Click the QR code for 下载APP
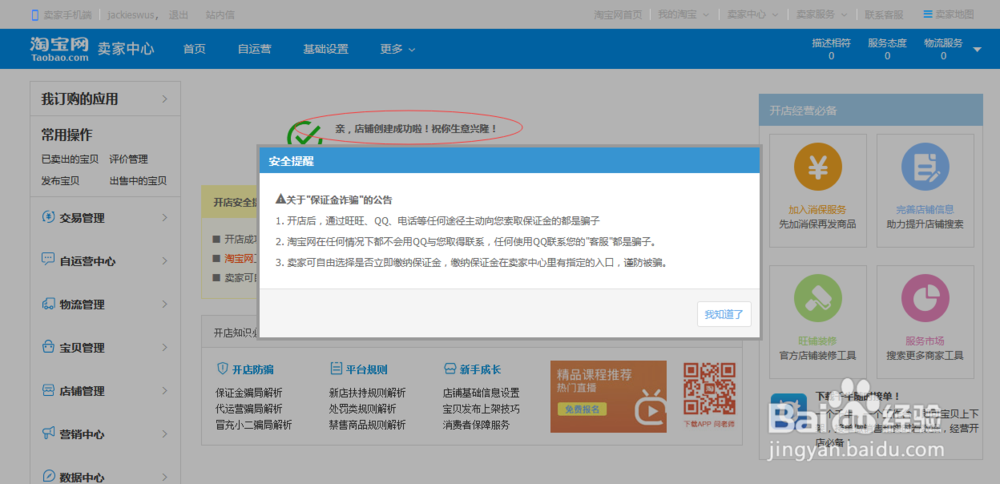Screen dimensions: 1000x484 point(709,389)
